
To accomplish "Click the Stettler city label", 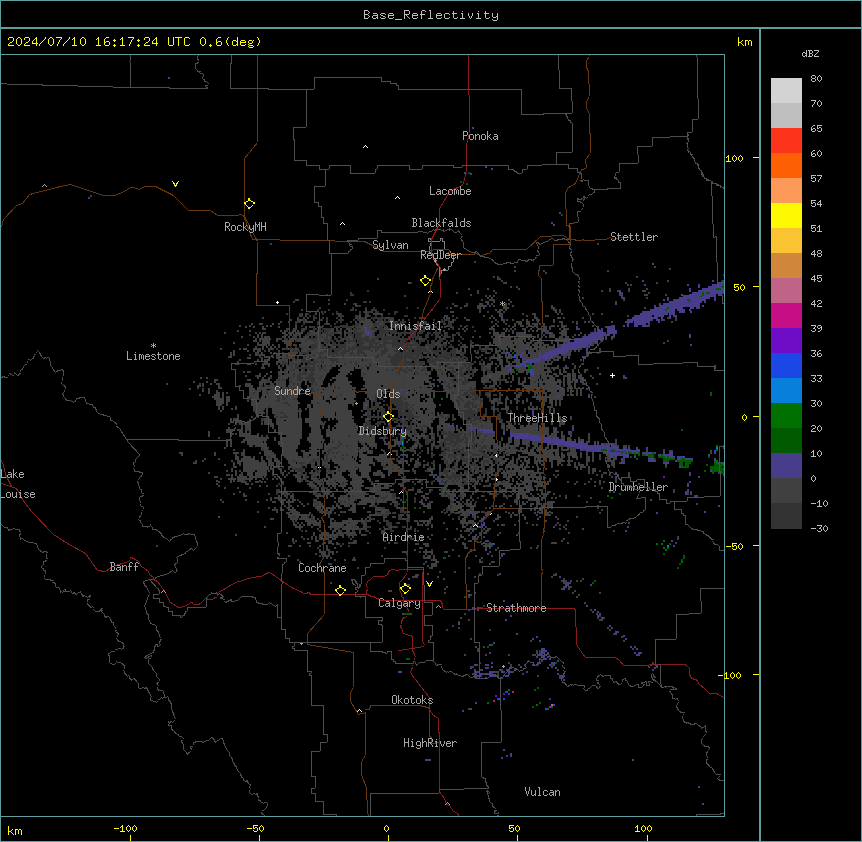I will (x=634, y=237).
